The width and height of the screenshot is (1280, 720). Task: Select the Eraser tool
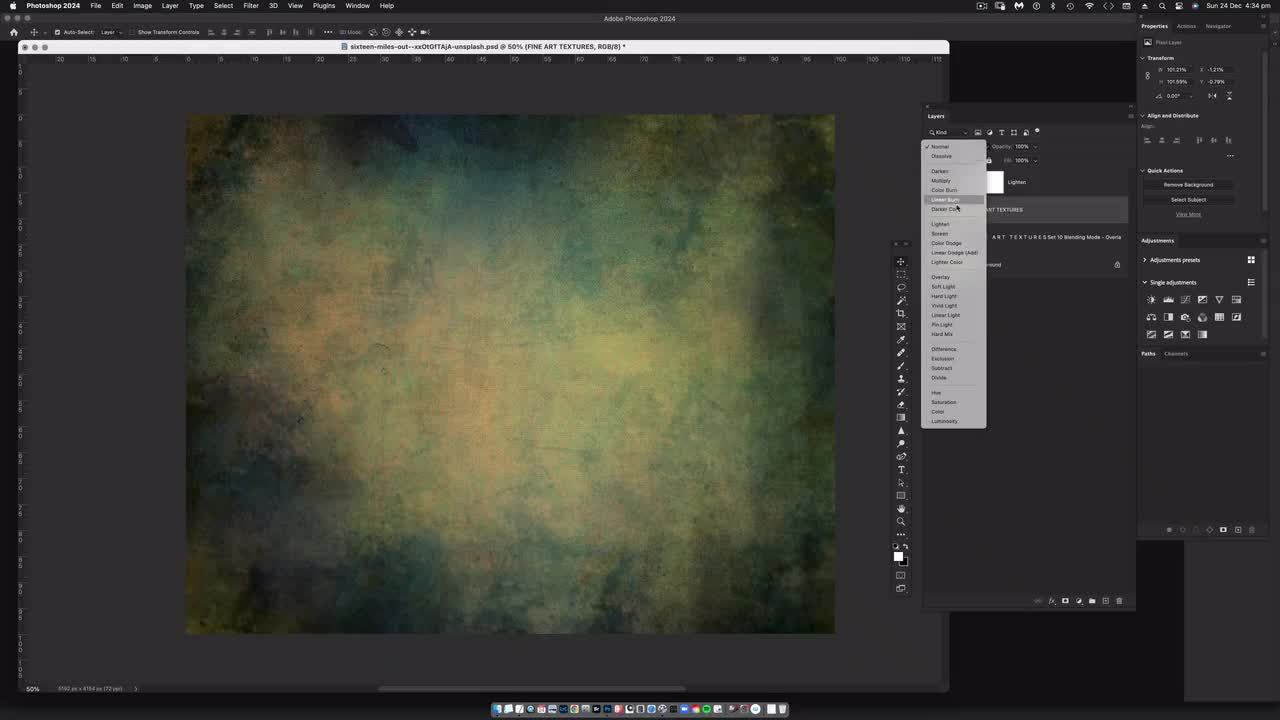(901, 404)
